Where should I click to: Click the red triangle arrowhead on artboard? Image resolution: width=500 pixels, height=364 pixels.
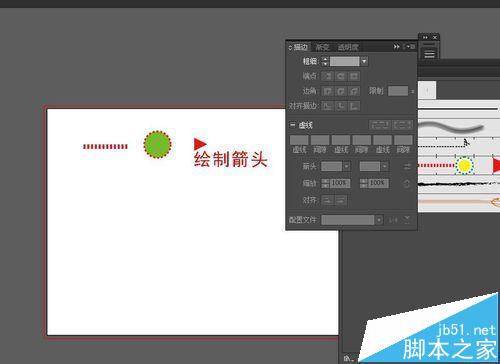[200, 144]
